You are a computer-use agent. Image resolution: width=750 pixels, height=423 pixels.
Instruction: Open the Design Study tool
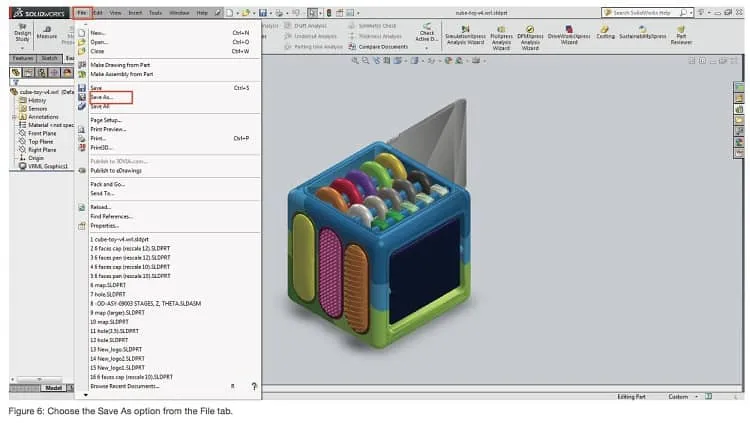tap(22, 33)
